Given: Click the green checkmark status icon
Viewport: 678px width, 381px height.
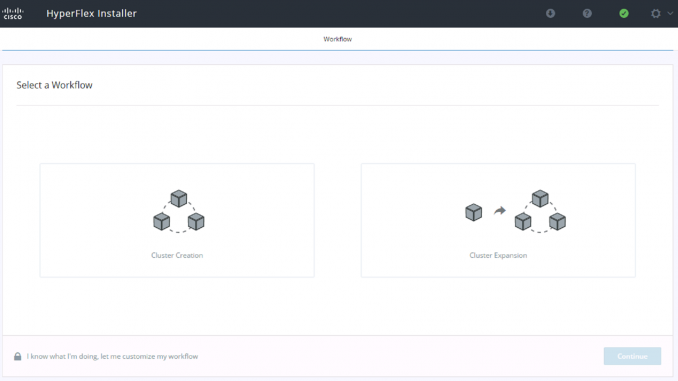Looking at the screenshot, I should point(624,13).
